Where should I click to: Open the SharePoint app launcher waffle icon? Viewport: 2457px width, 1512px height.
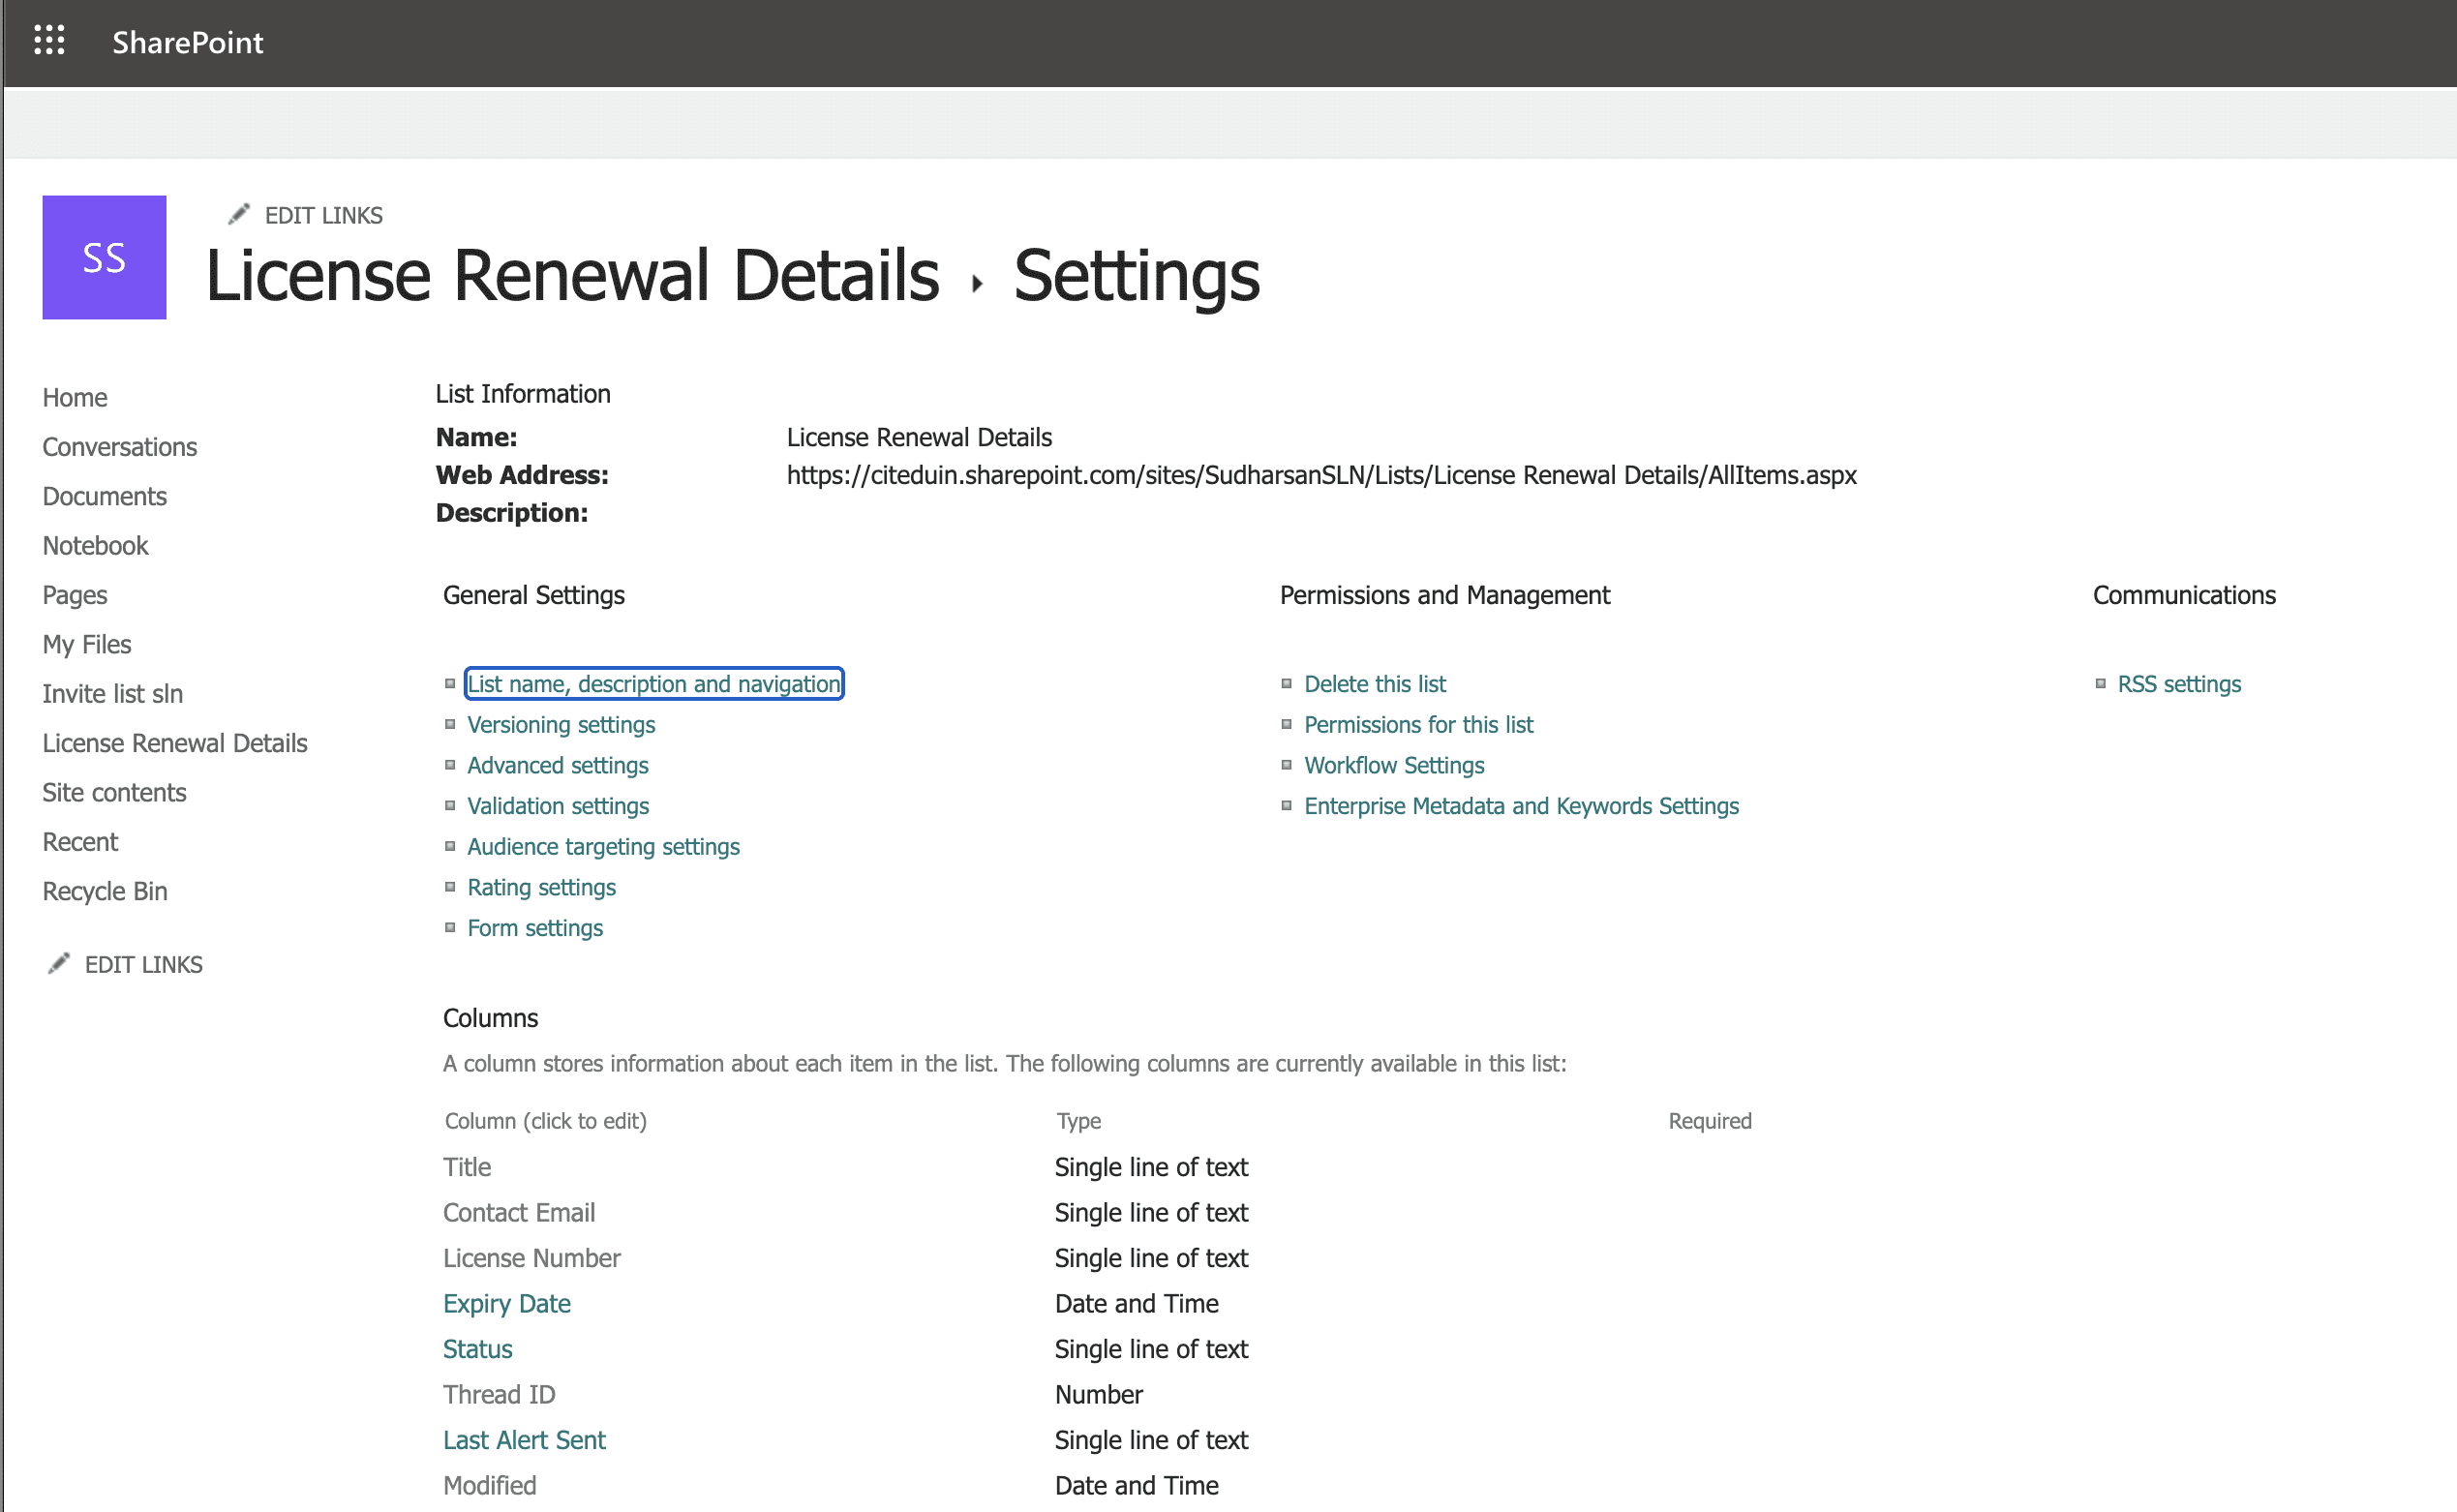click(x=49, y=41)
